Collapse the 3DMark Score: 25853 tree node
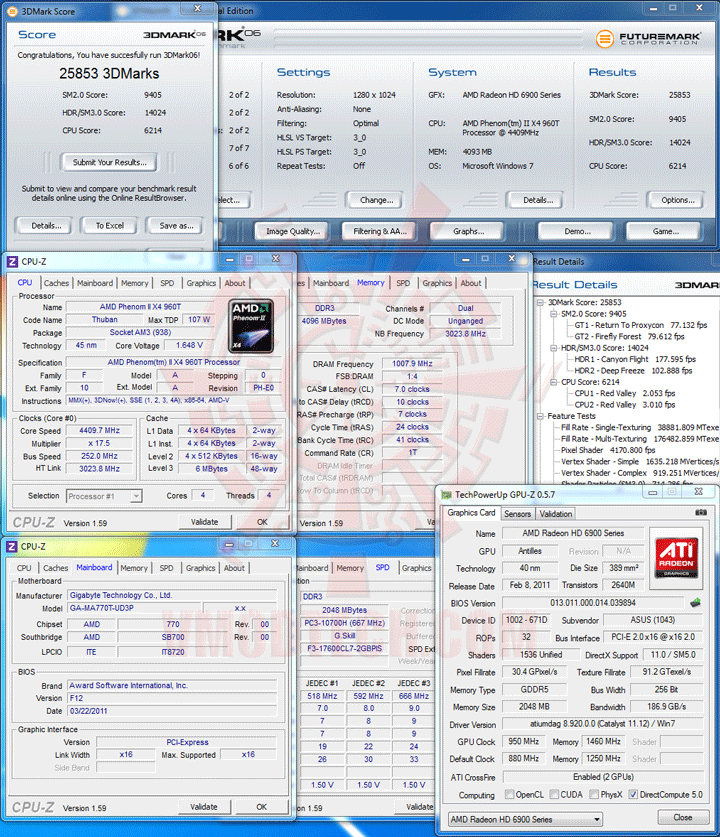 pyautogui.click(x=540, y=302)
